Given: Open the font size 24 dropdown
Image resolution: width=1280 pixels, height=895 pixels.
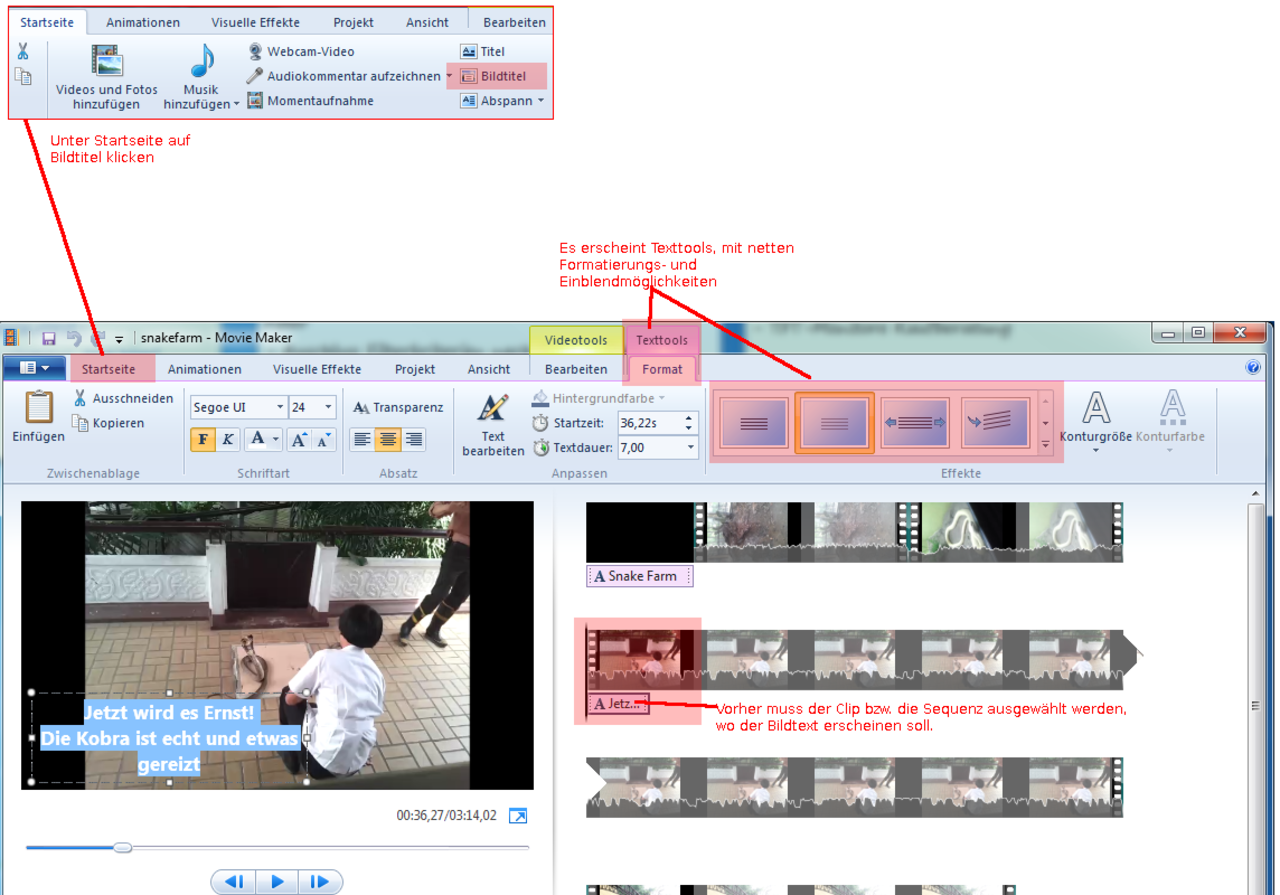Looking at the screenshot, I should (328, 407).
